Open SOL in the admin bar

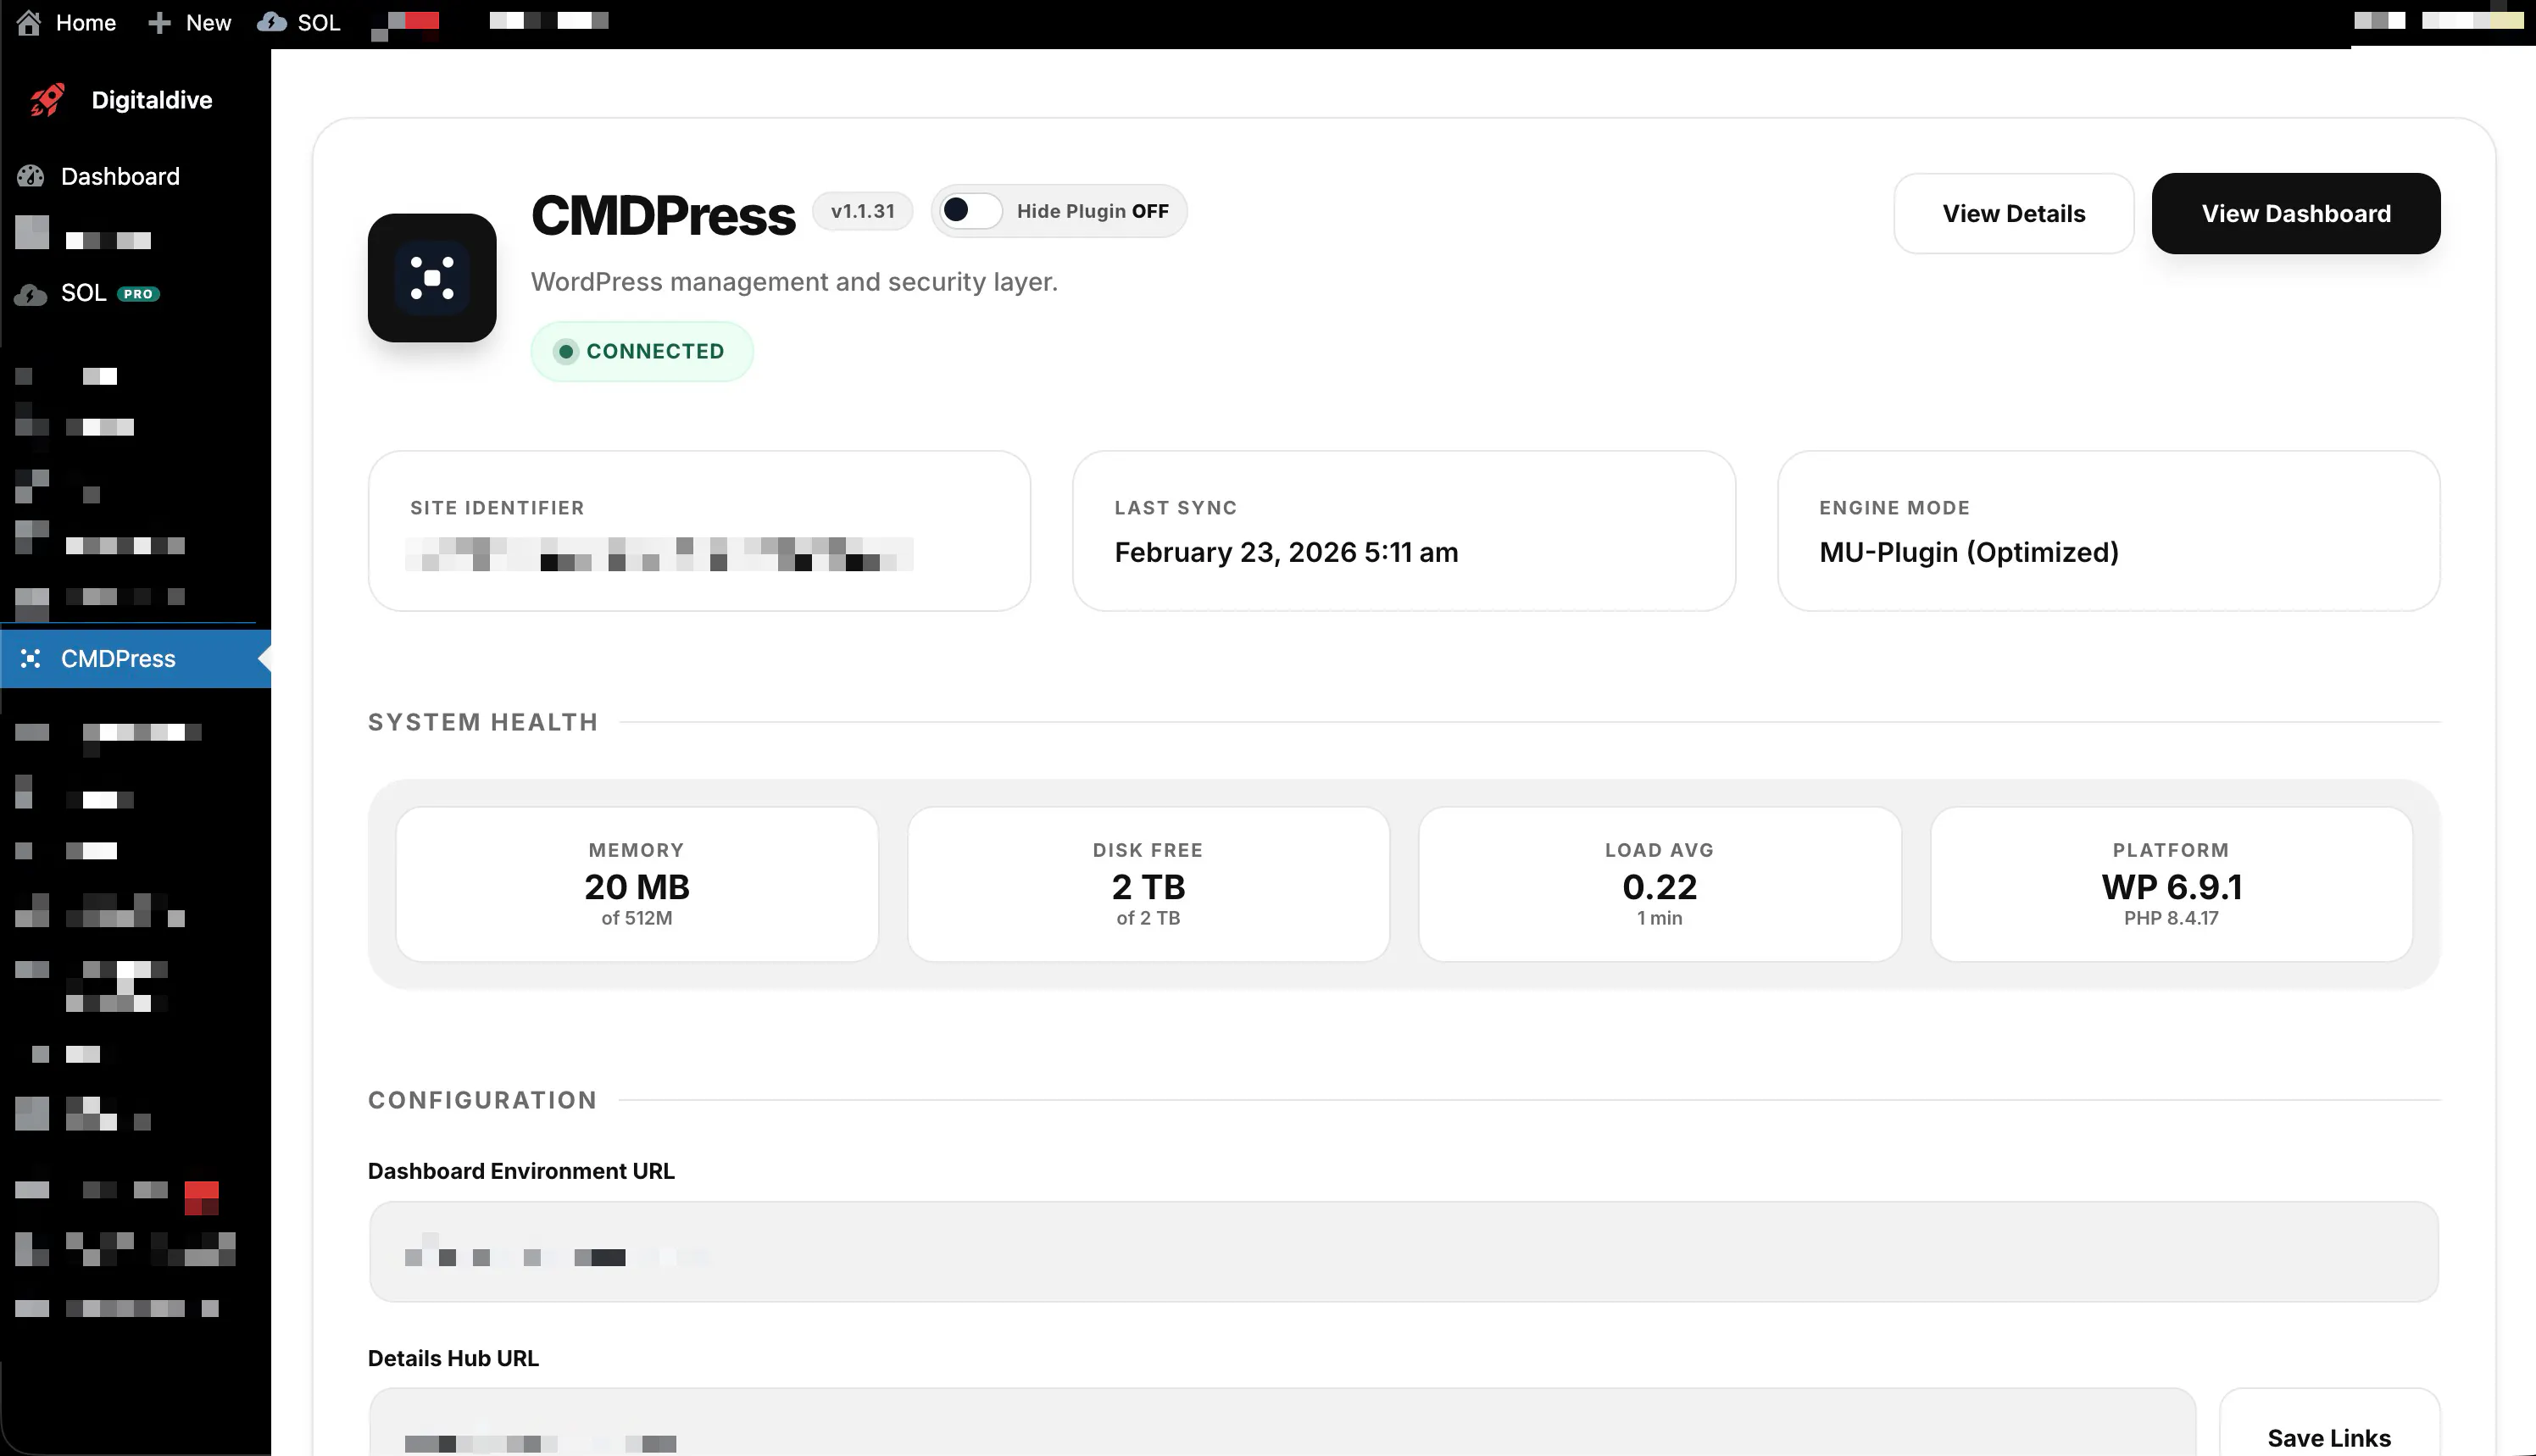pyautogui.click(x=299, y=22)
